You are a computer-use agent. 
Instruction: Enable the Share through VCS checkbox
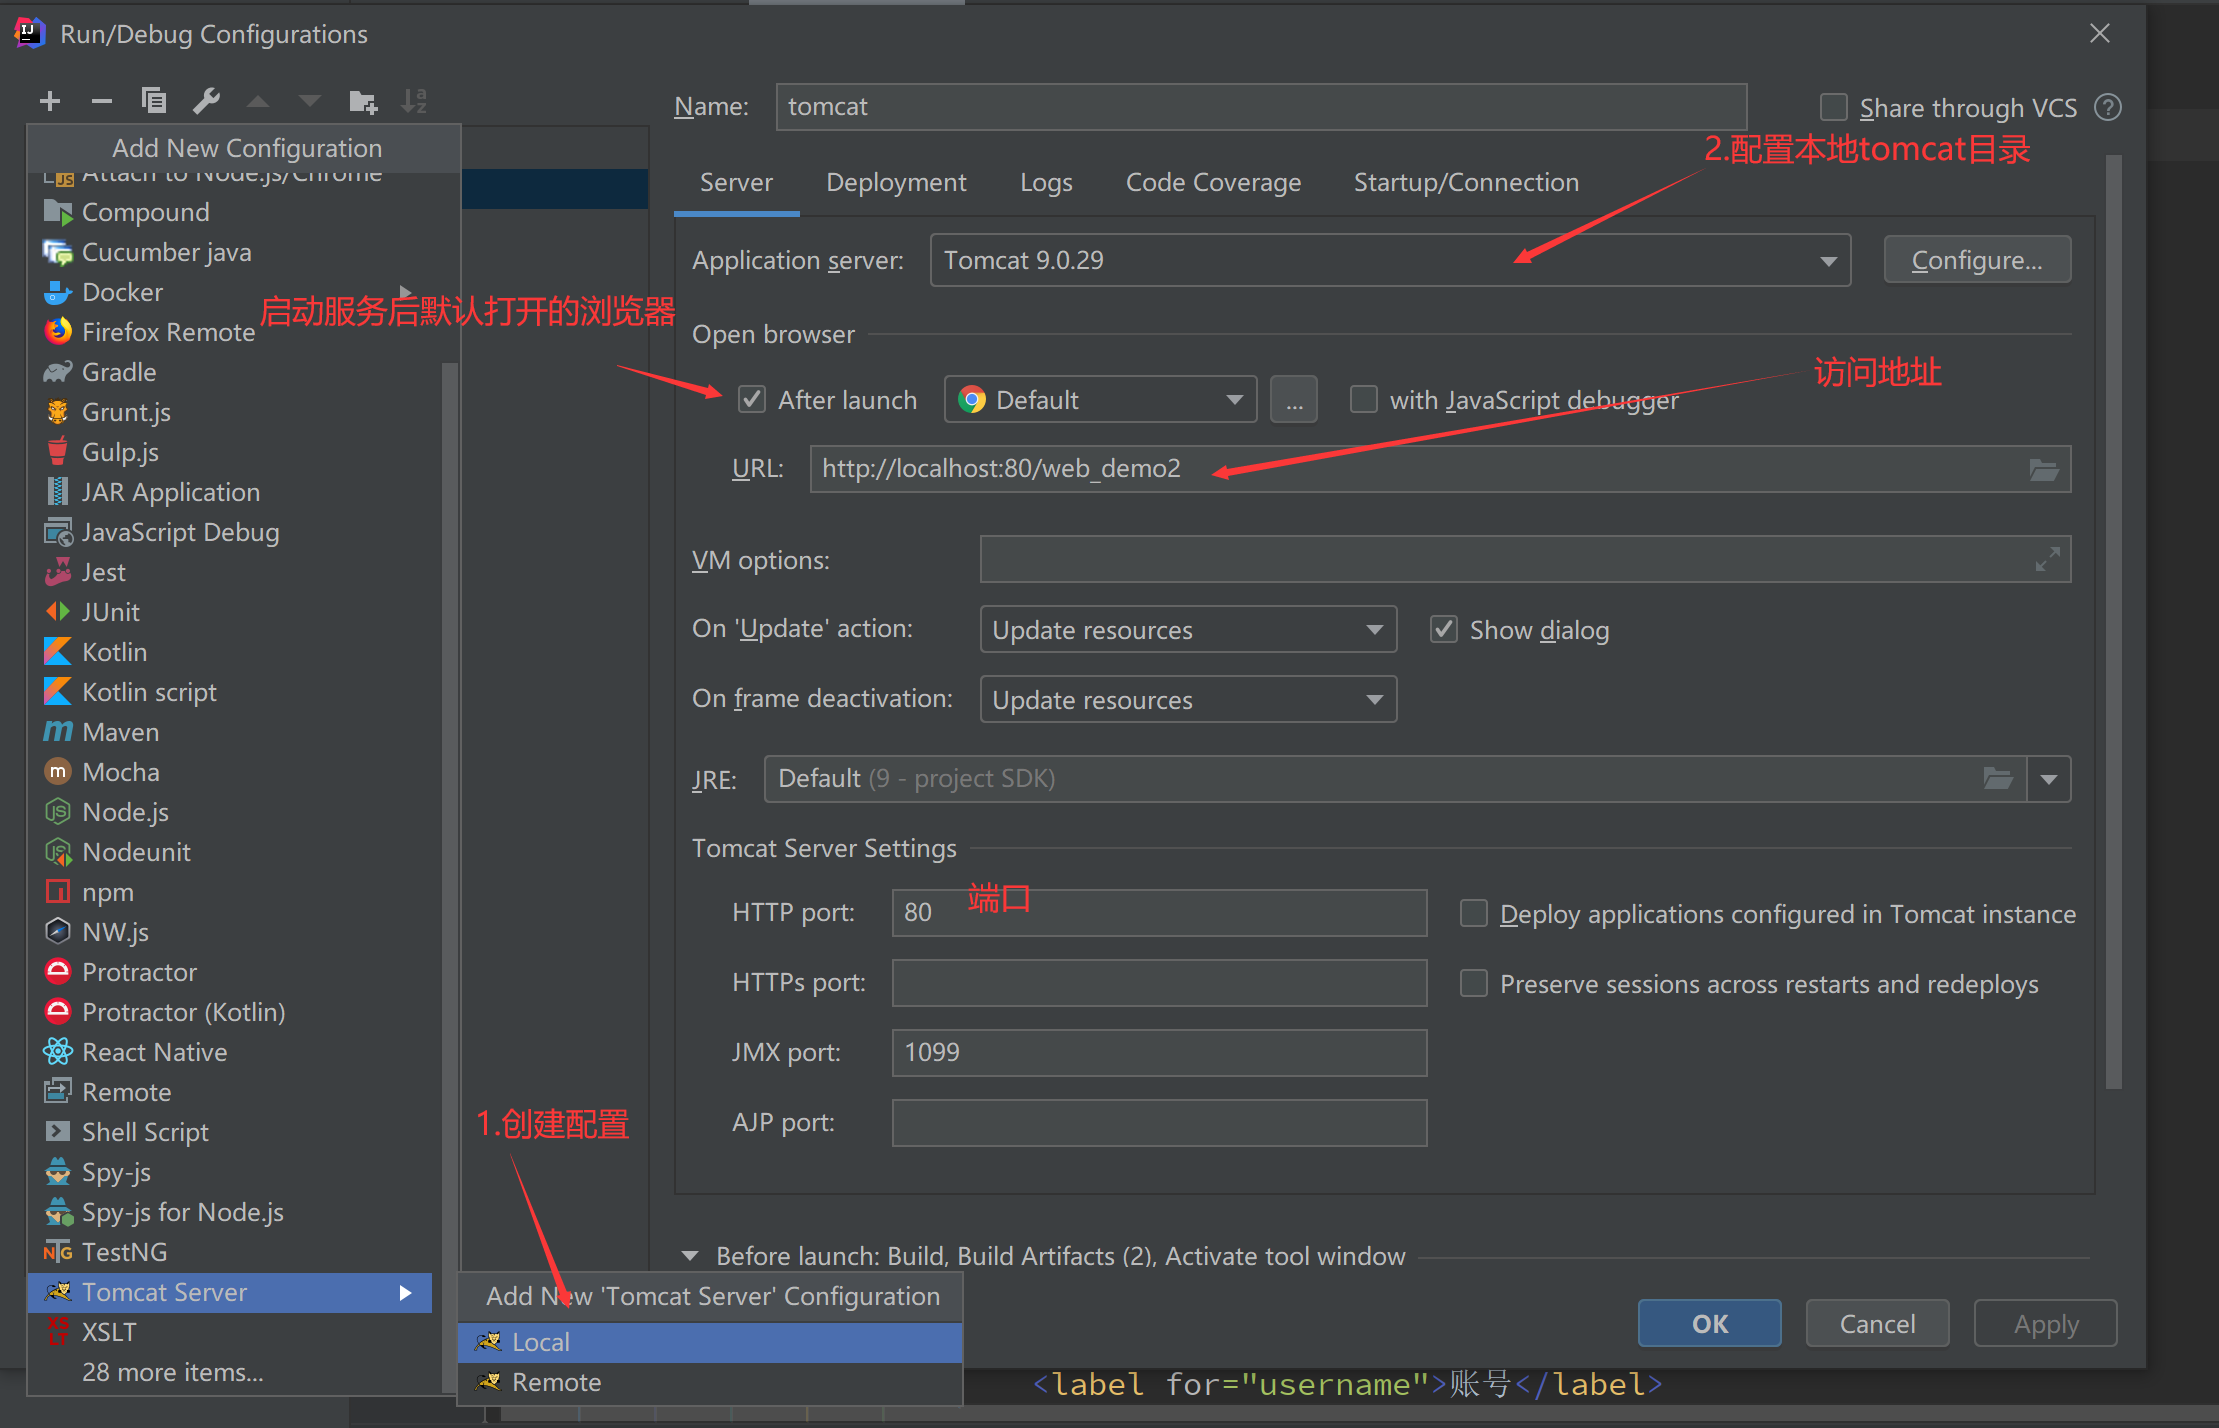pyautogui.click(x=1833, y=107)
